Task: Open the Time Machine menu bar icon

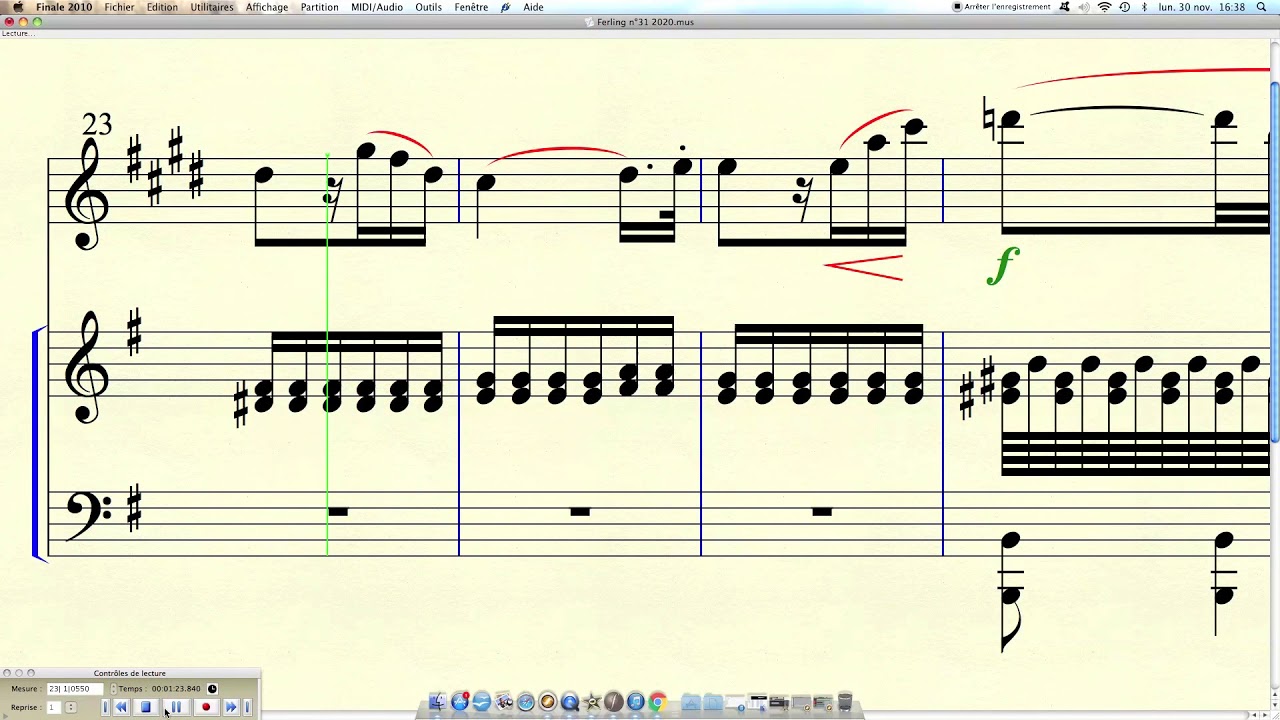Action: (x=1125, y=7)
